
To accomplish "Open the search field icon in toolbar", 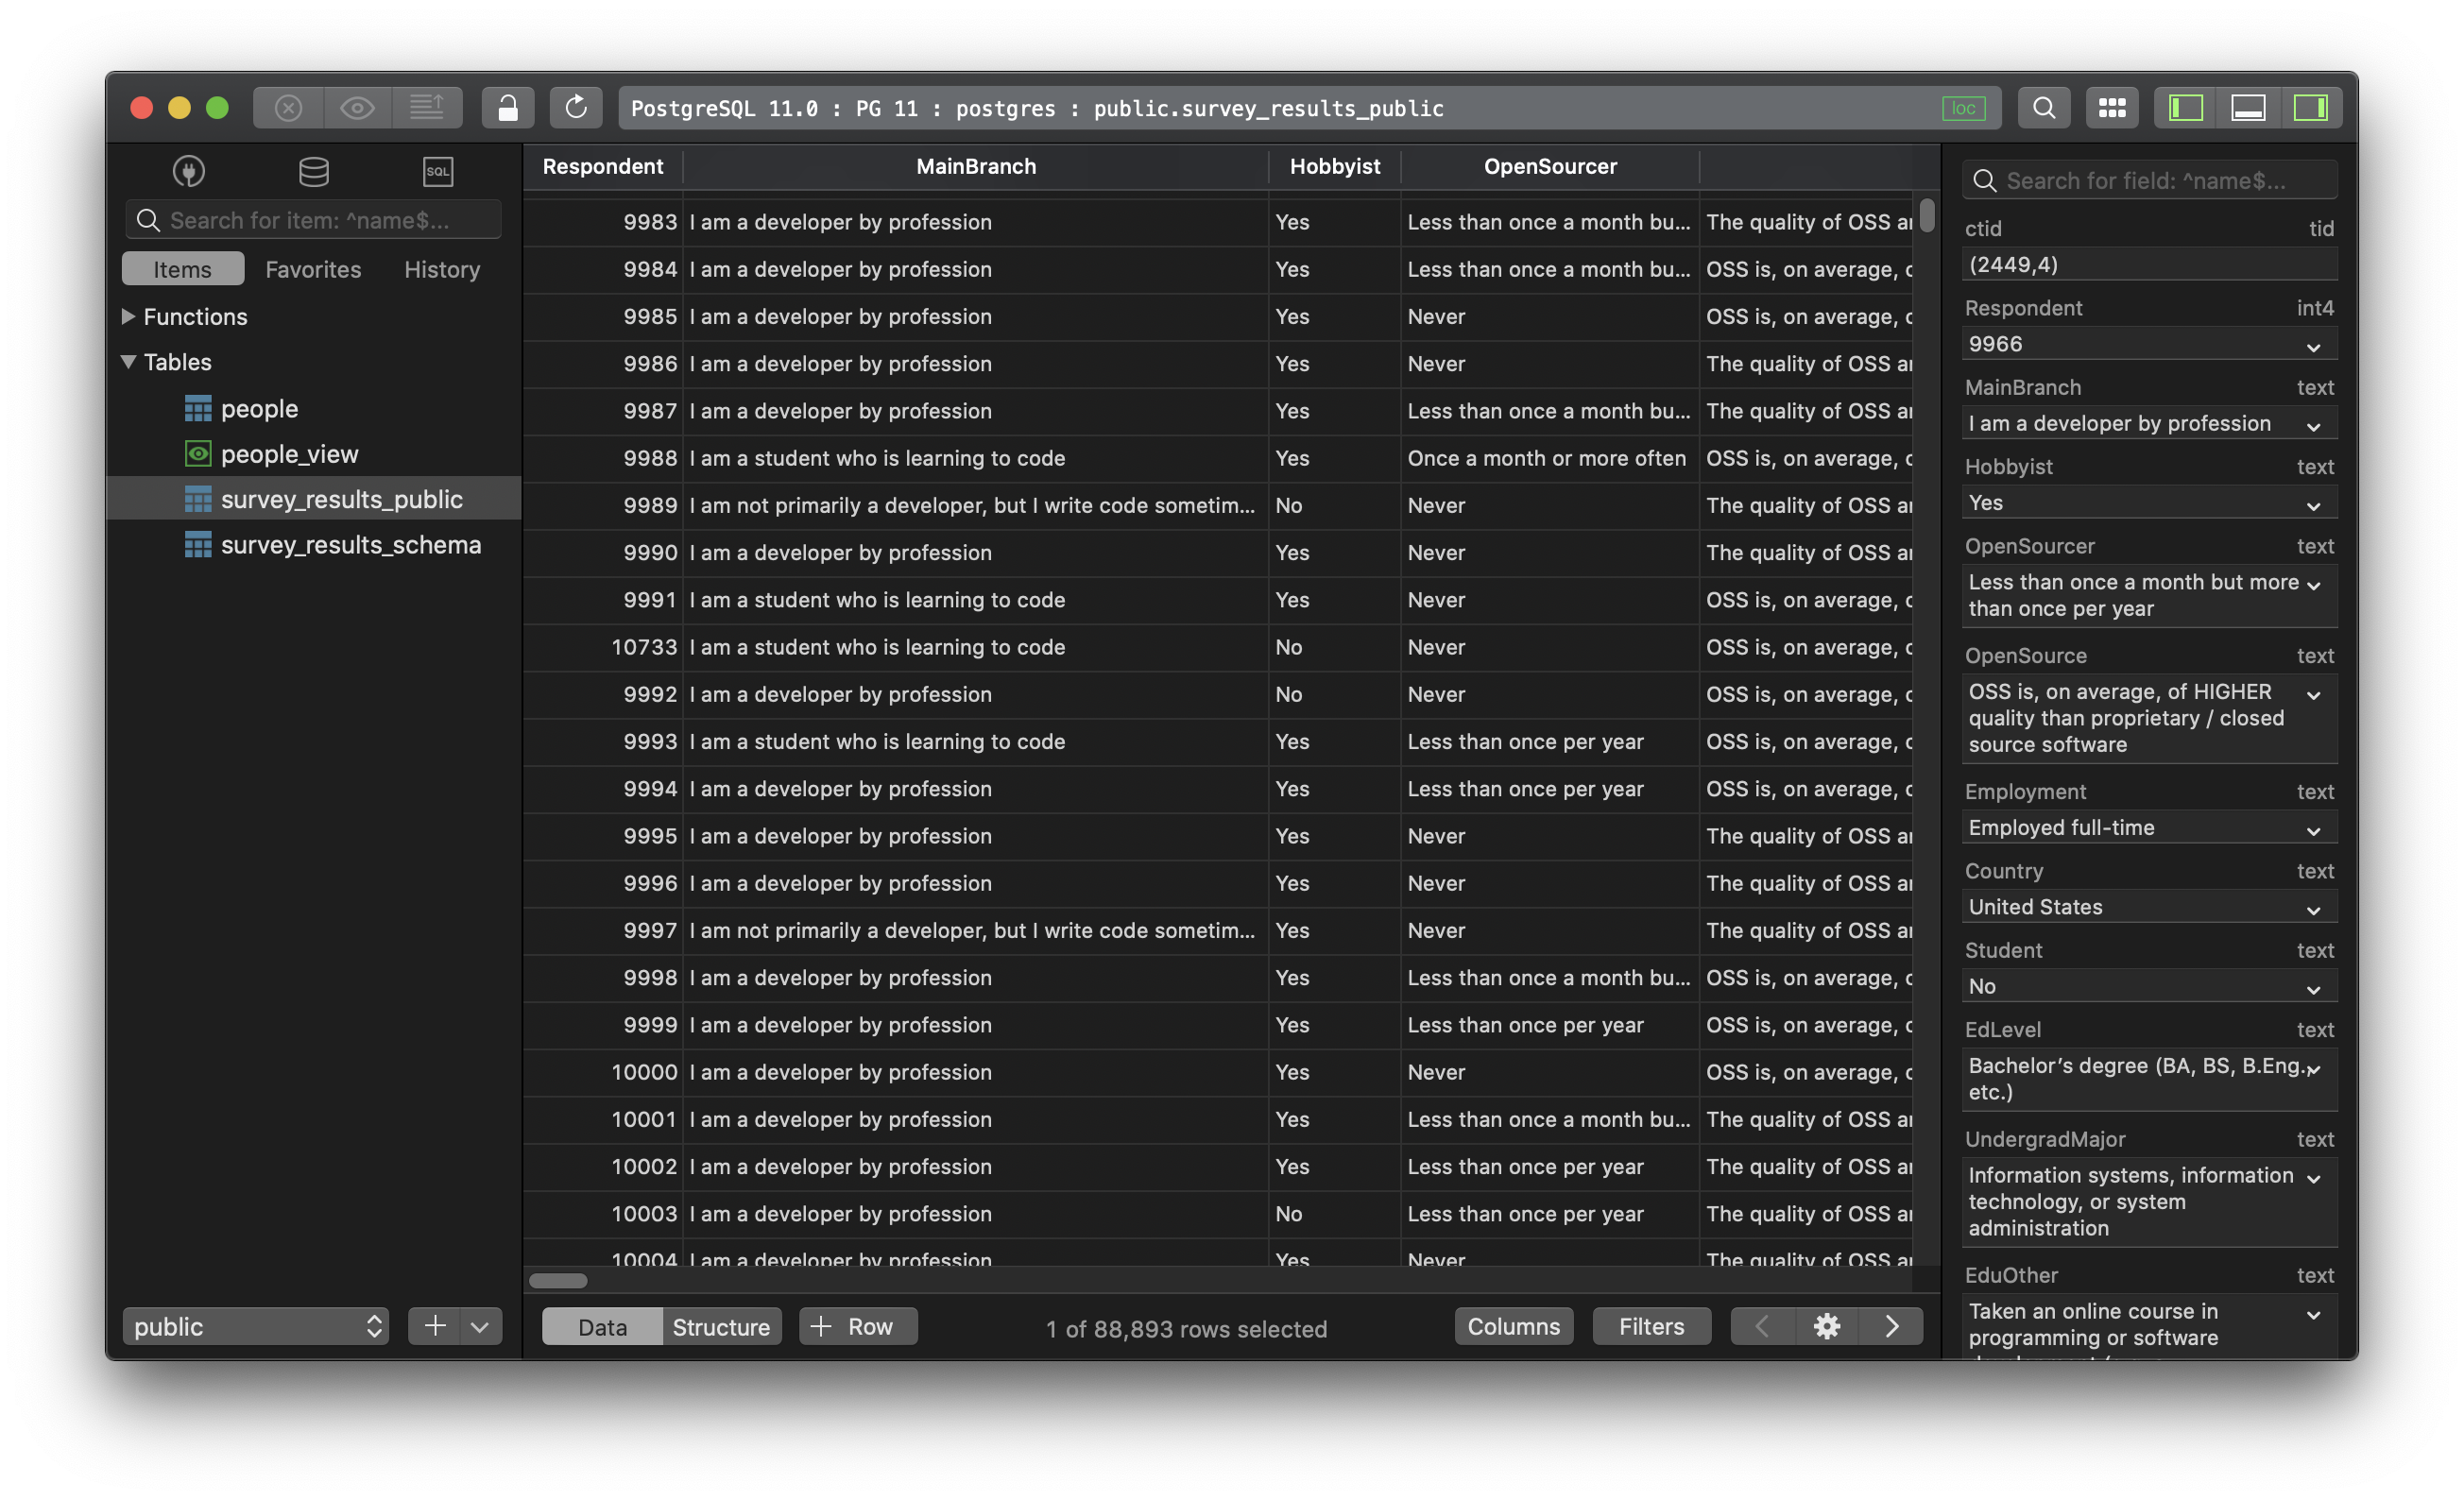I will point(2040,106).
